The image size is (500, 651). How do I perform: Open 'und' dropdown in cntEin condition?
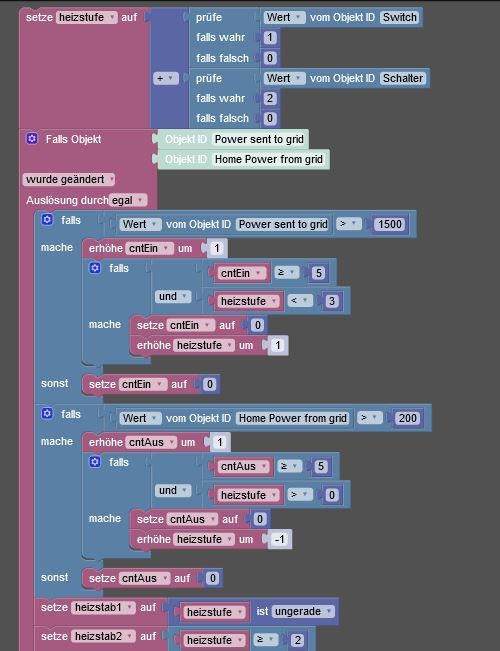point(173,296)
